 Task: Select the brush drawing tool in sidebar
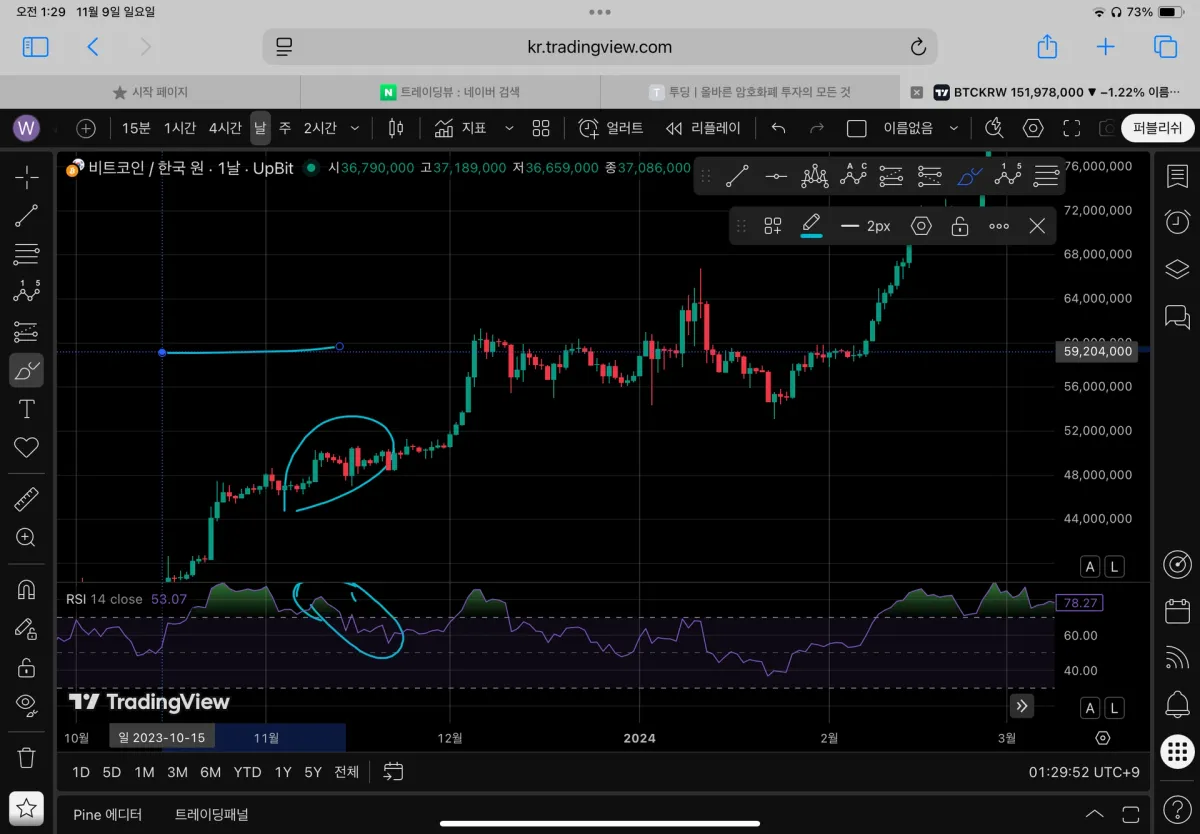click(x=27, y=370)
